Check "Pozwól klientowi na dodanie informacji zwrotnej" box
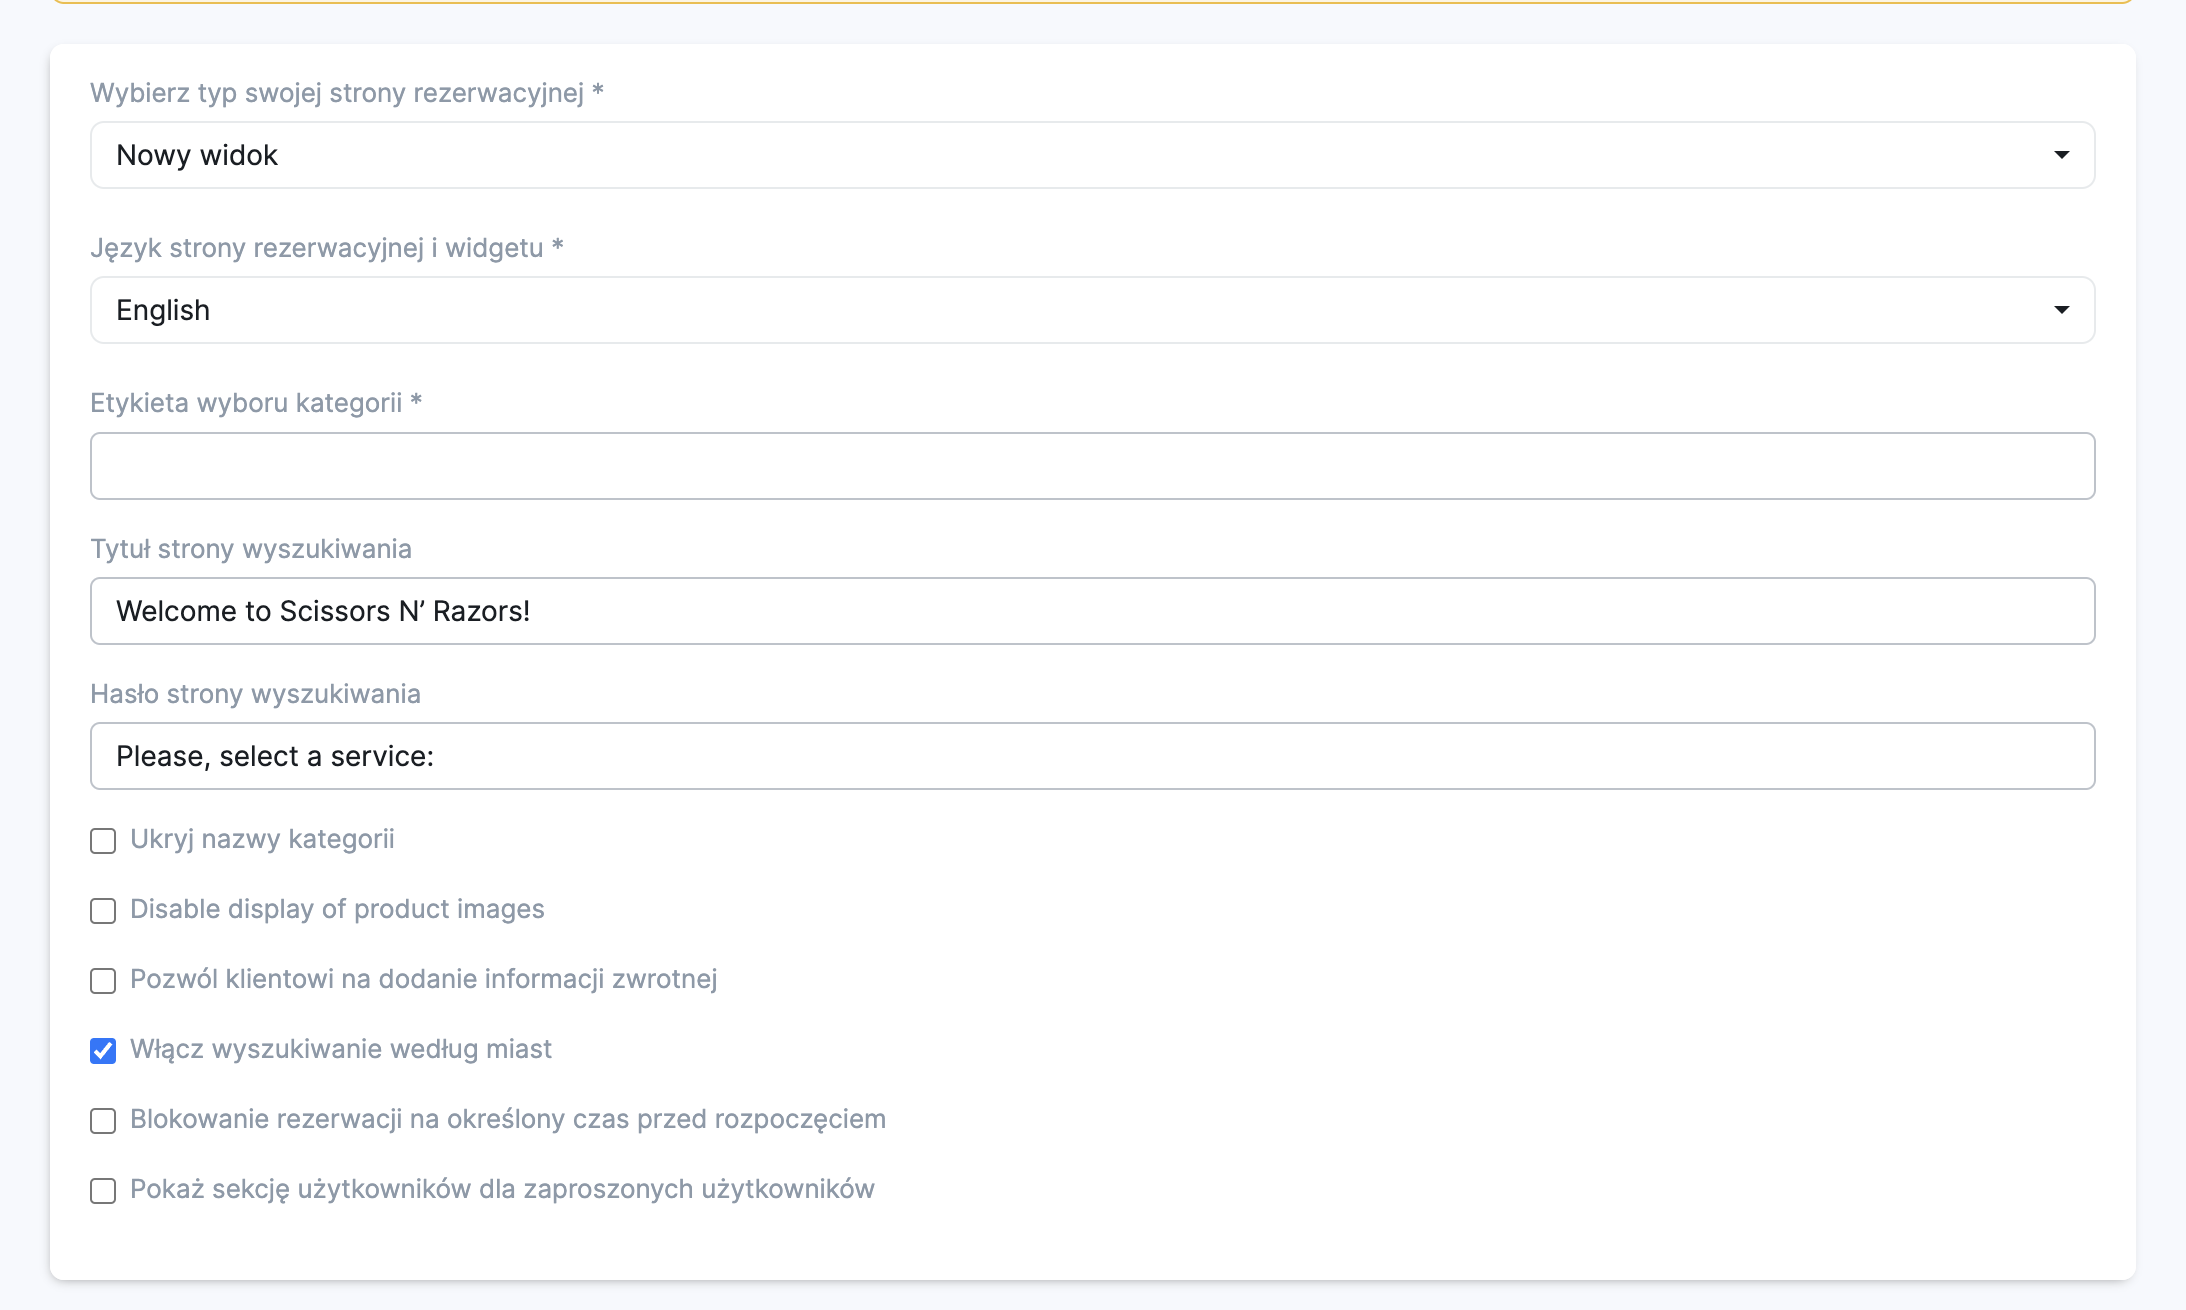 [103, 981]
